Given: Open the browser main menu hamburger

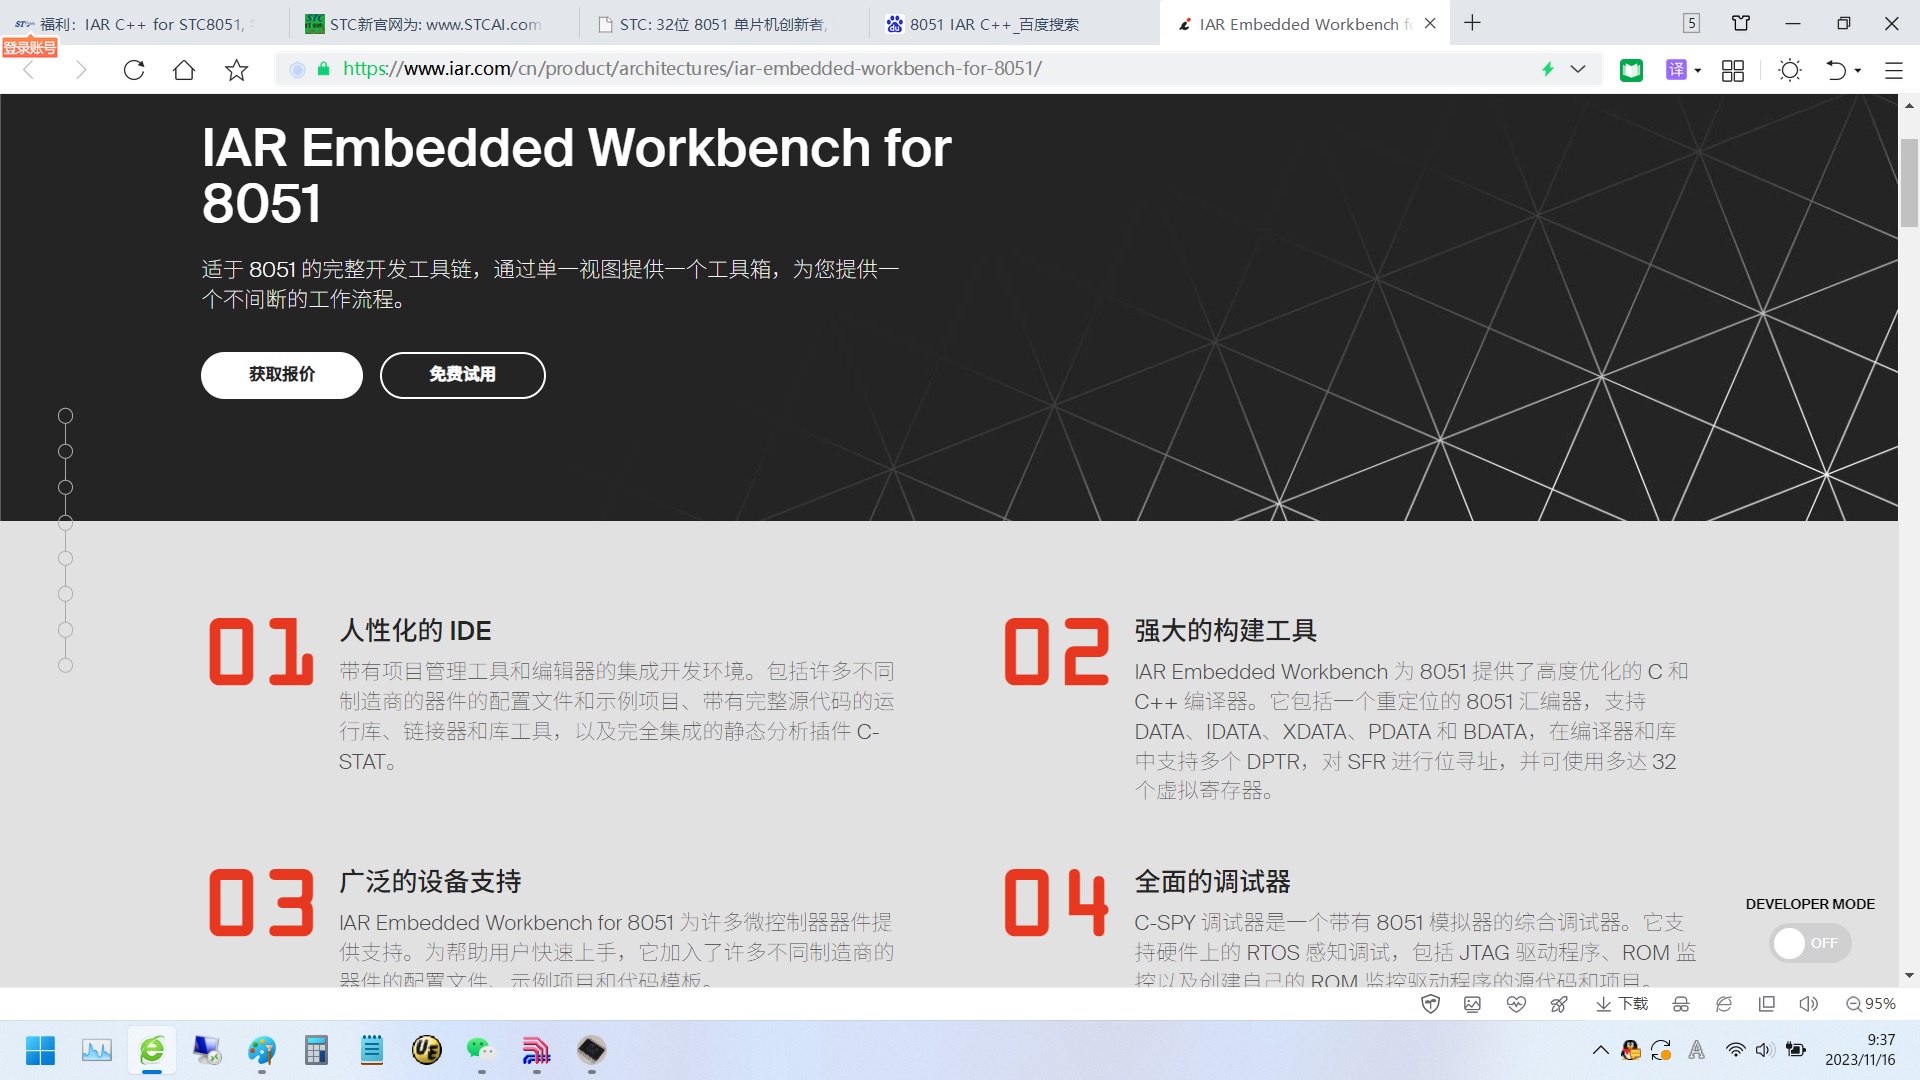Looking at the screenshot, I should [x=1894, y=70].
